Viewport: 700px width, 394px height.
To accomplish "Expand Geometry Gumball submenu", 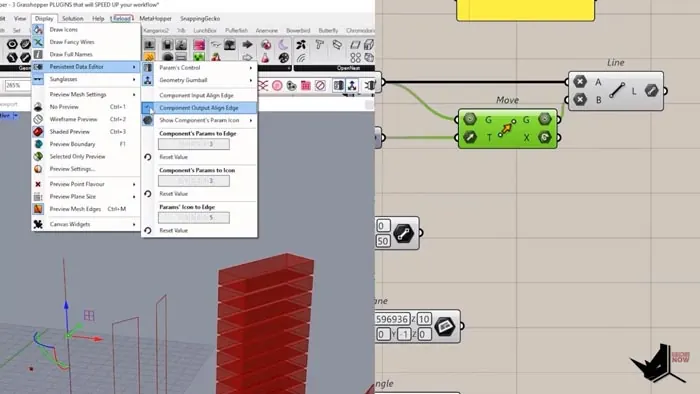I will pos(200,80).
